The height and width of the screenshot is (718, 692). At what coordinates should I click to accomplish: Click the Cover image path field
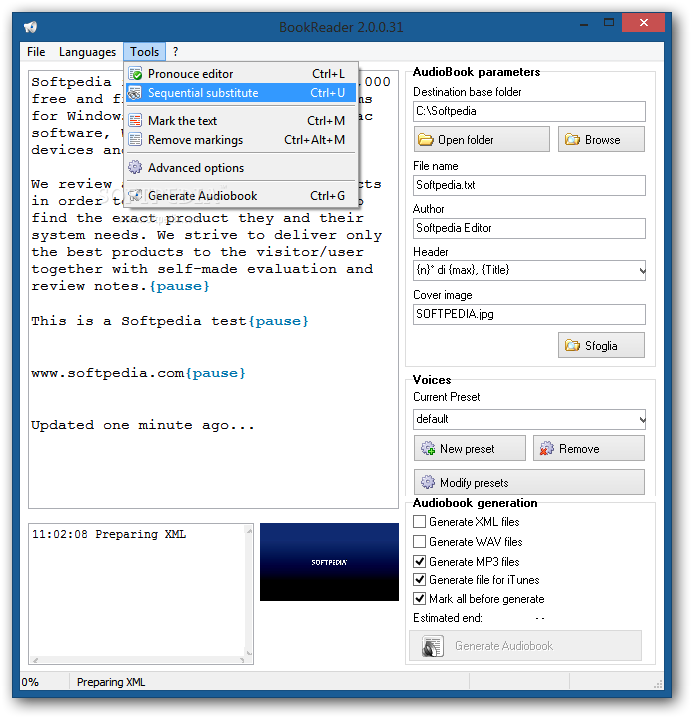pos(529,315)
